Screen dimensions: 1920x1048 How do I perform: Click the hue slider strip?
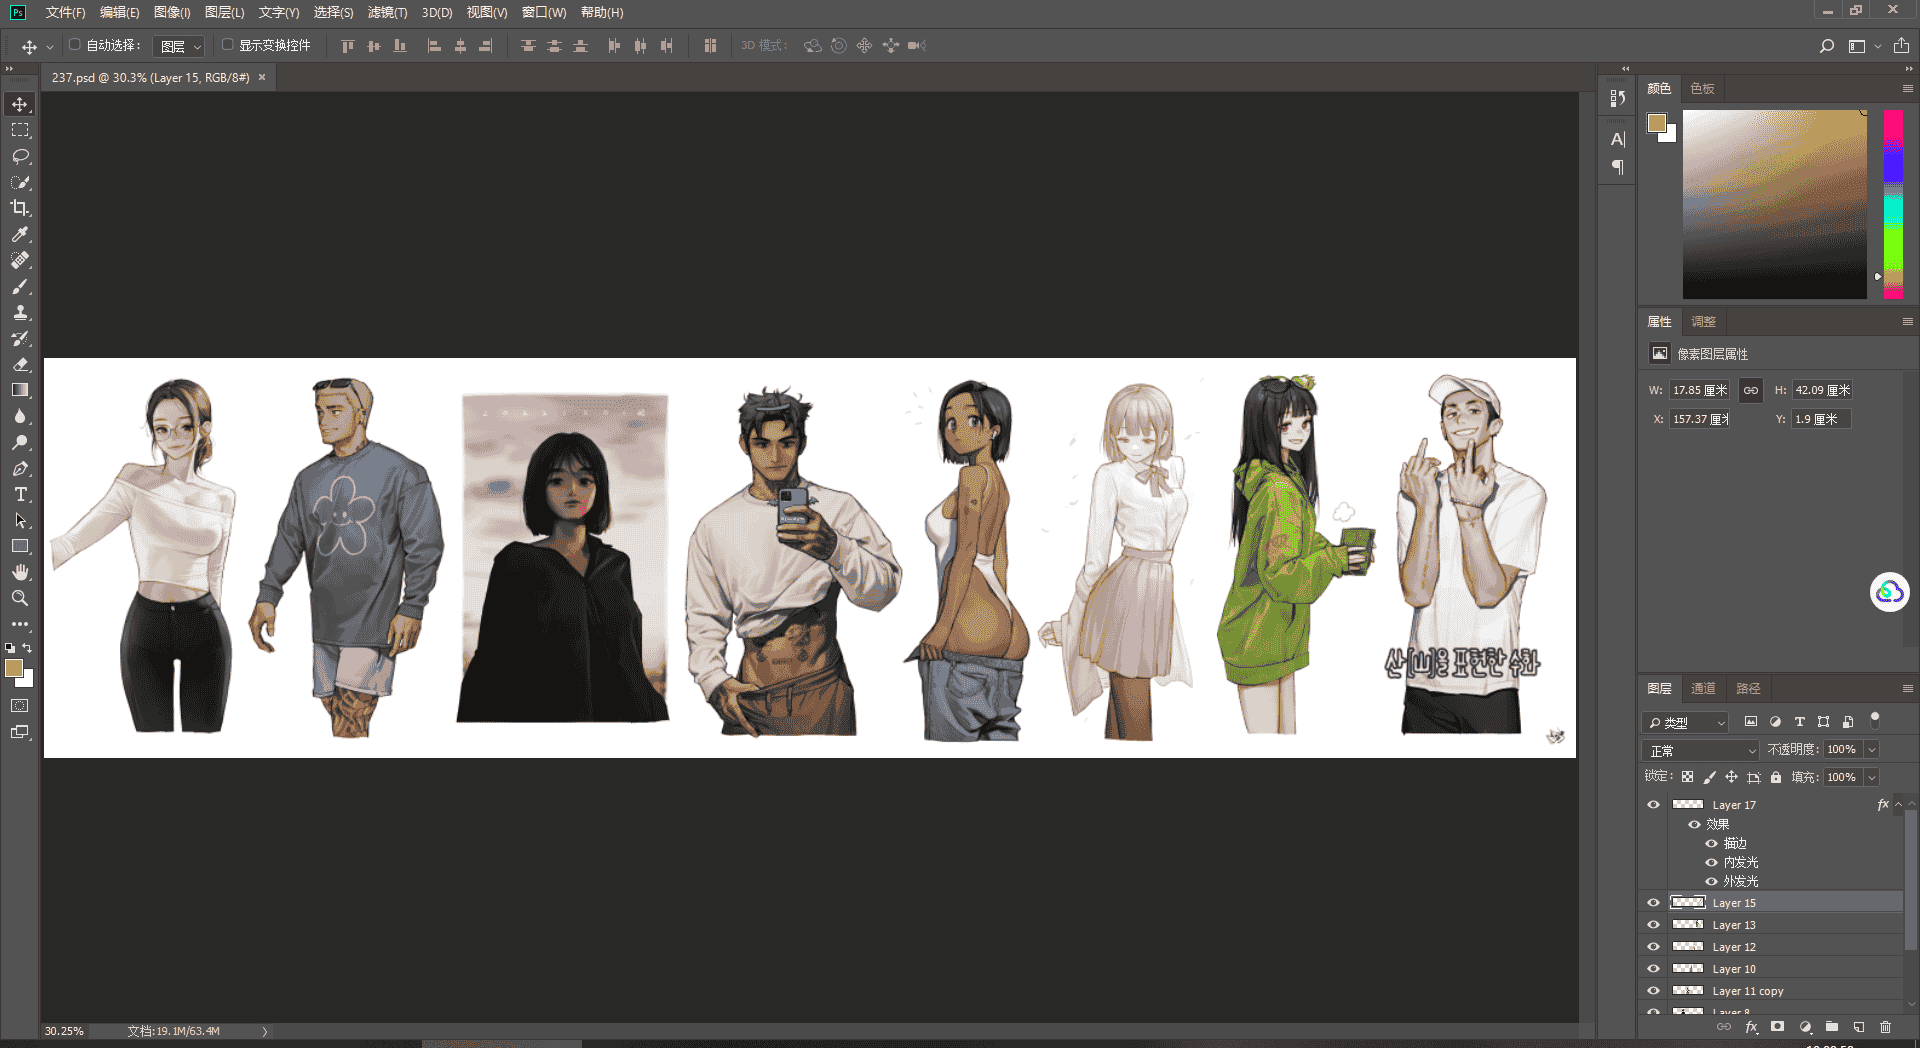(x=1893, y=204)
